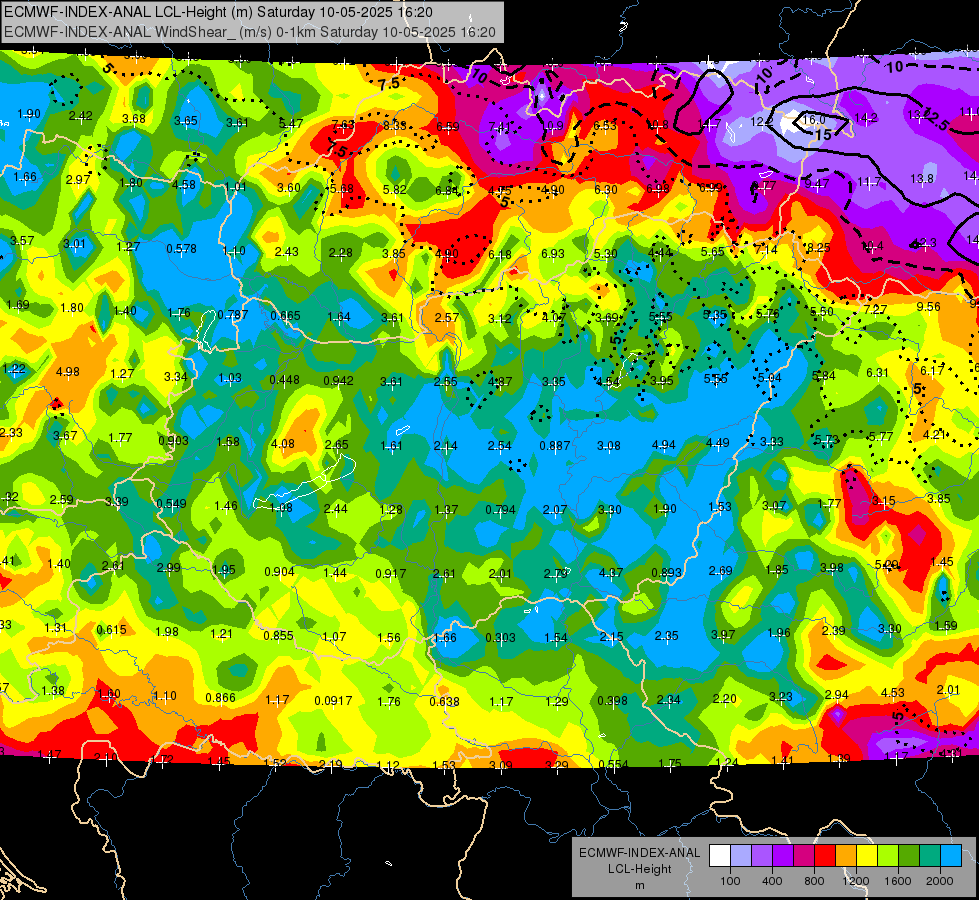Image resolution: width=979 pixels, height=900 pixels.
Task: Click the WindShear 0-1km title line
Action: point(250,32)
